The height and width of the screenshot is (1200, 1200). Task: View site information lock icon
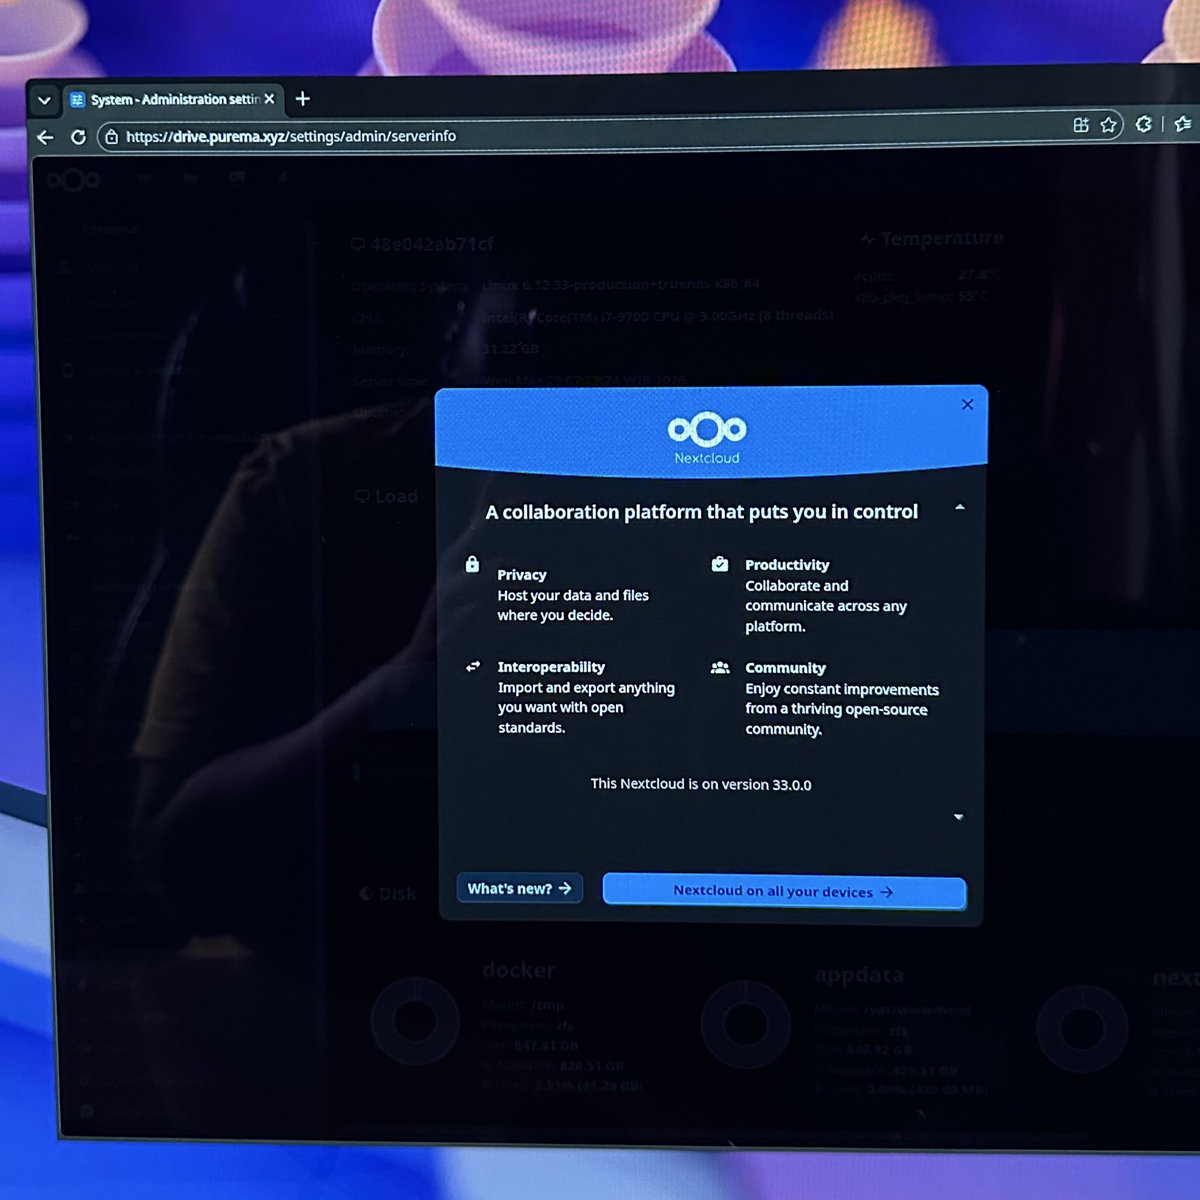point(112,137)
